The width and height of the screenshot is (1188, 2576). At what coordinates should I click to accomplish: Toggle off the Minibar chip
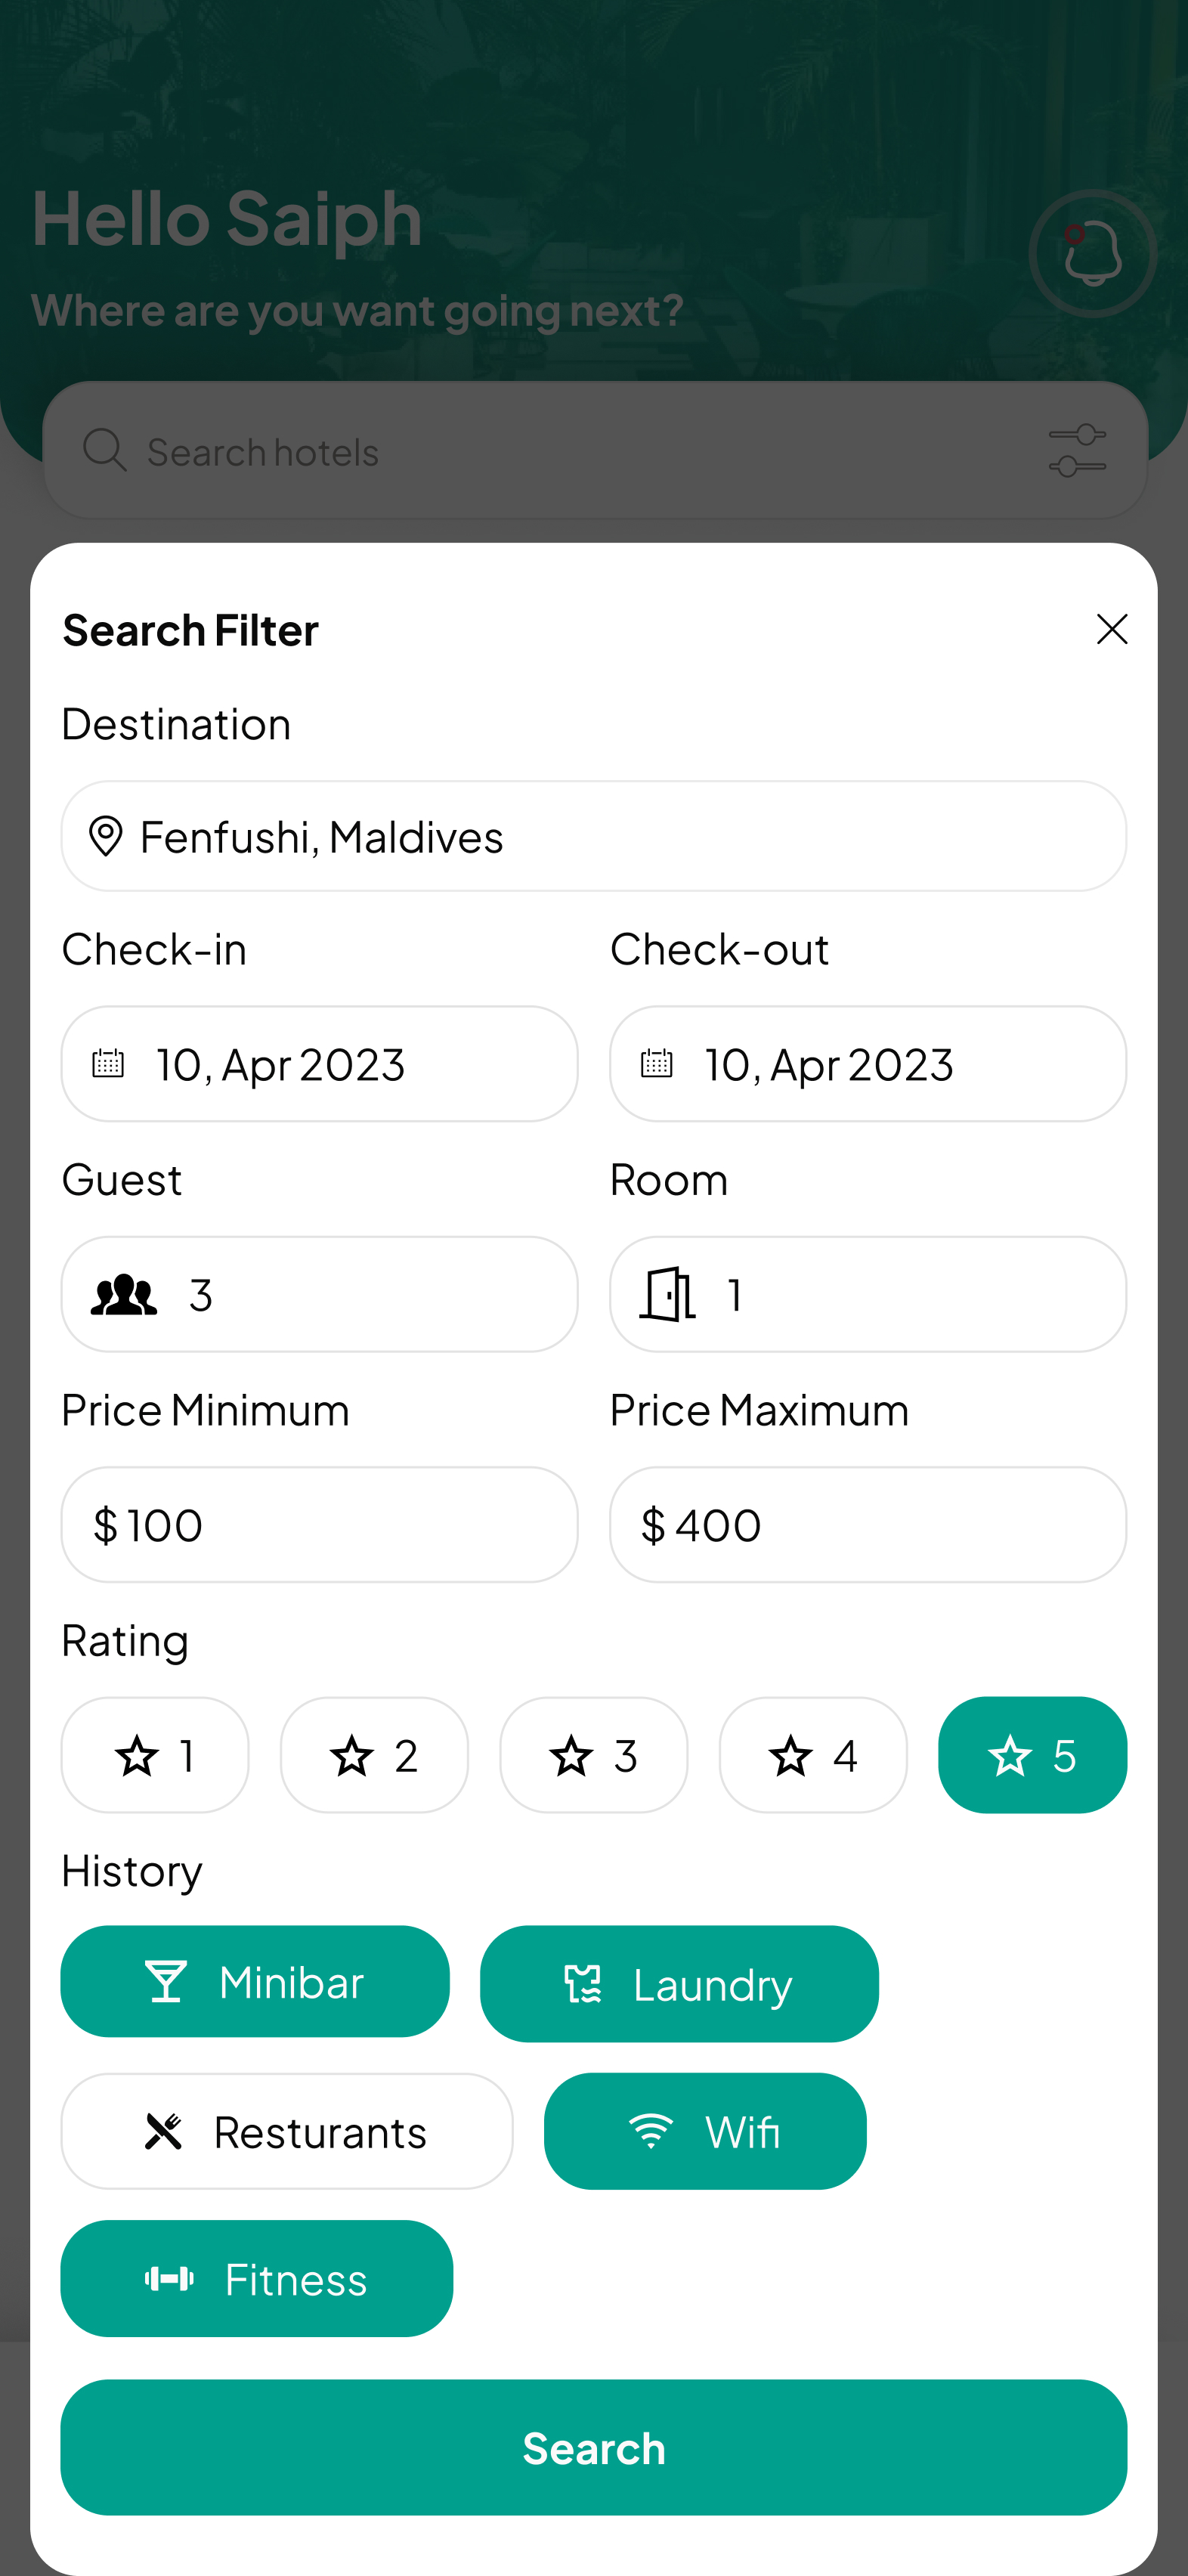coord(255,1981)
